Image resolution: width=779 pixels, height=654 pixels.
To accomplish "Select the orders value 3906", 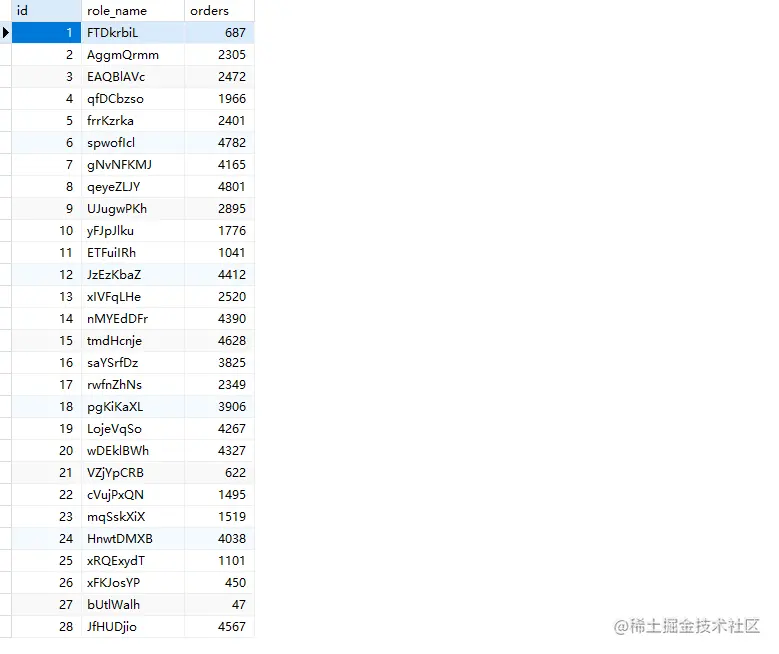I will coord(219,407).
